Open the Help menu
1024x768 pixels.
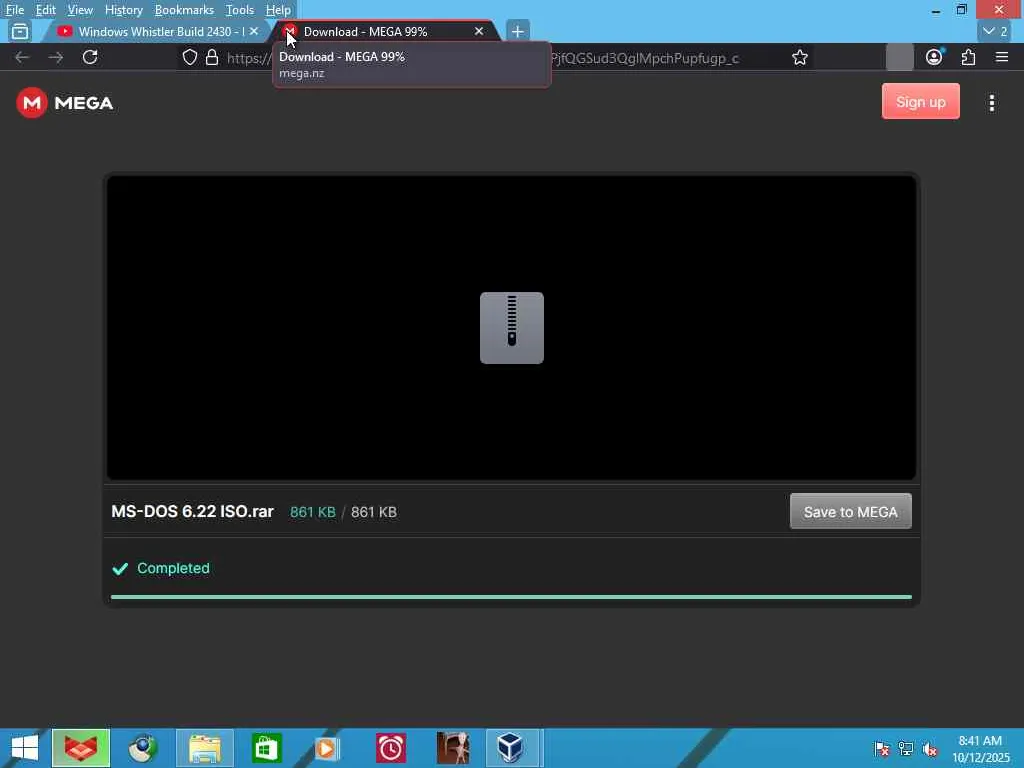click(278, 10)
